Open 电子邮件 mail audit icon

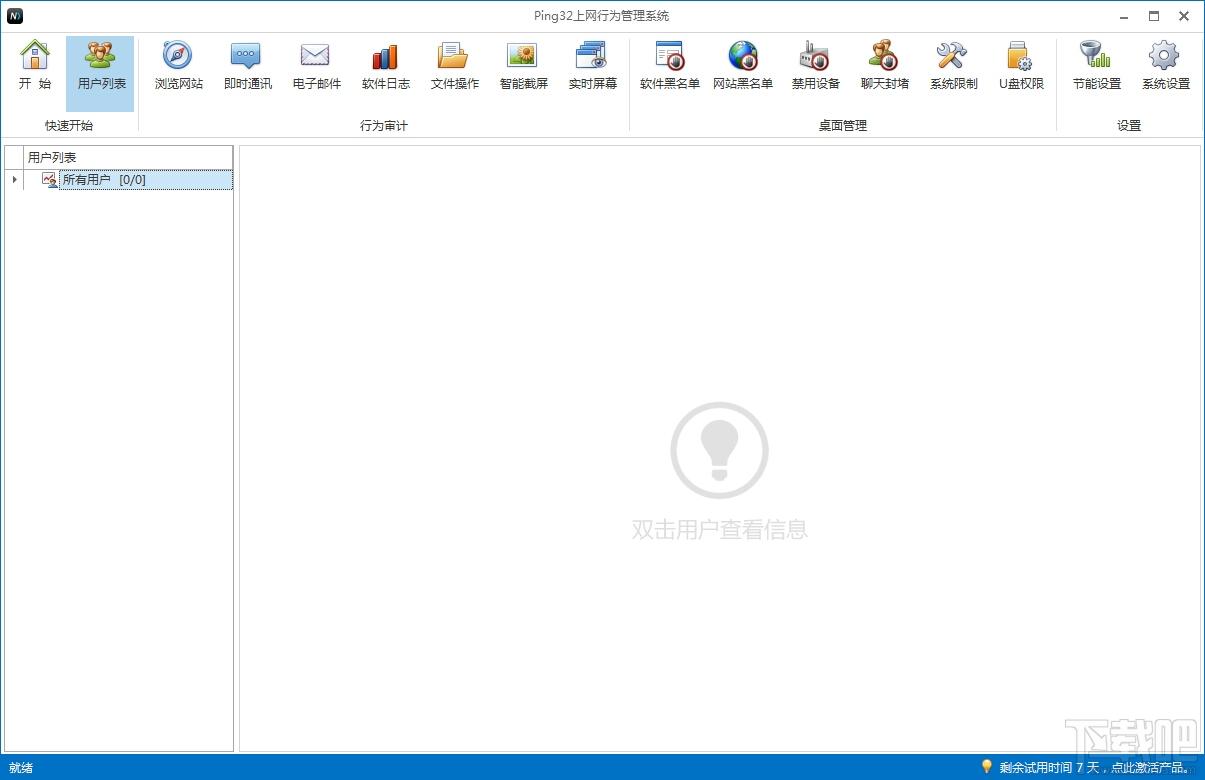tap(316, 66)
